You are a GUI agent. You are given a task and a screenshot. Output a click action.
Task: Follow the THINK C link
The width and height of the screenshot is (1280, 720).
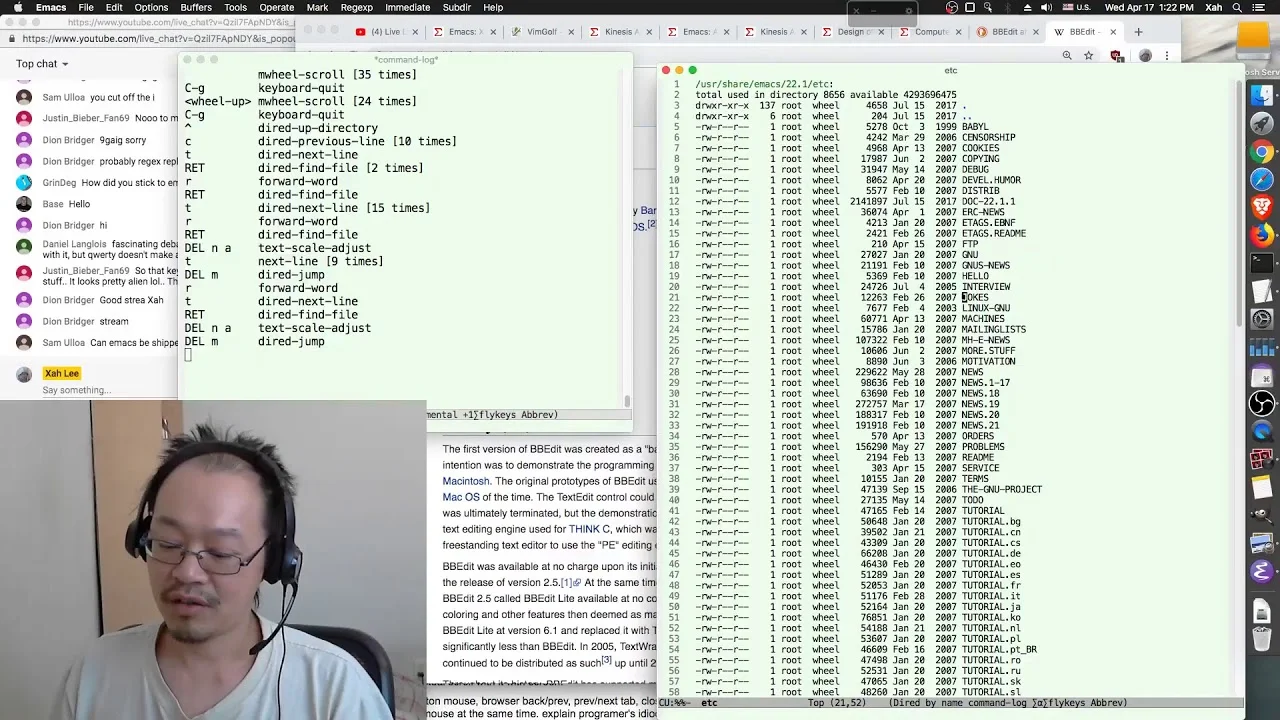tap(589, 529)
